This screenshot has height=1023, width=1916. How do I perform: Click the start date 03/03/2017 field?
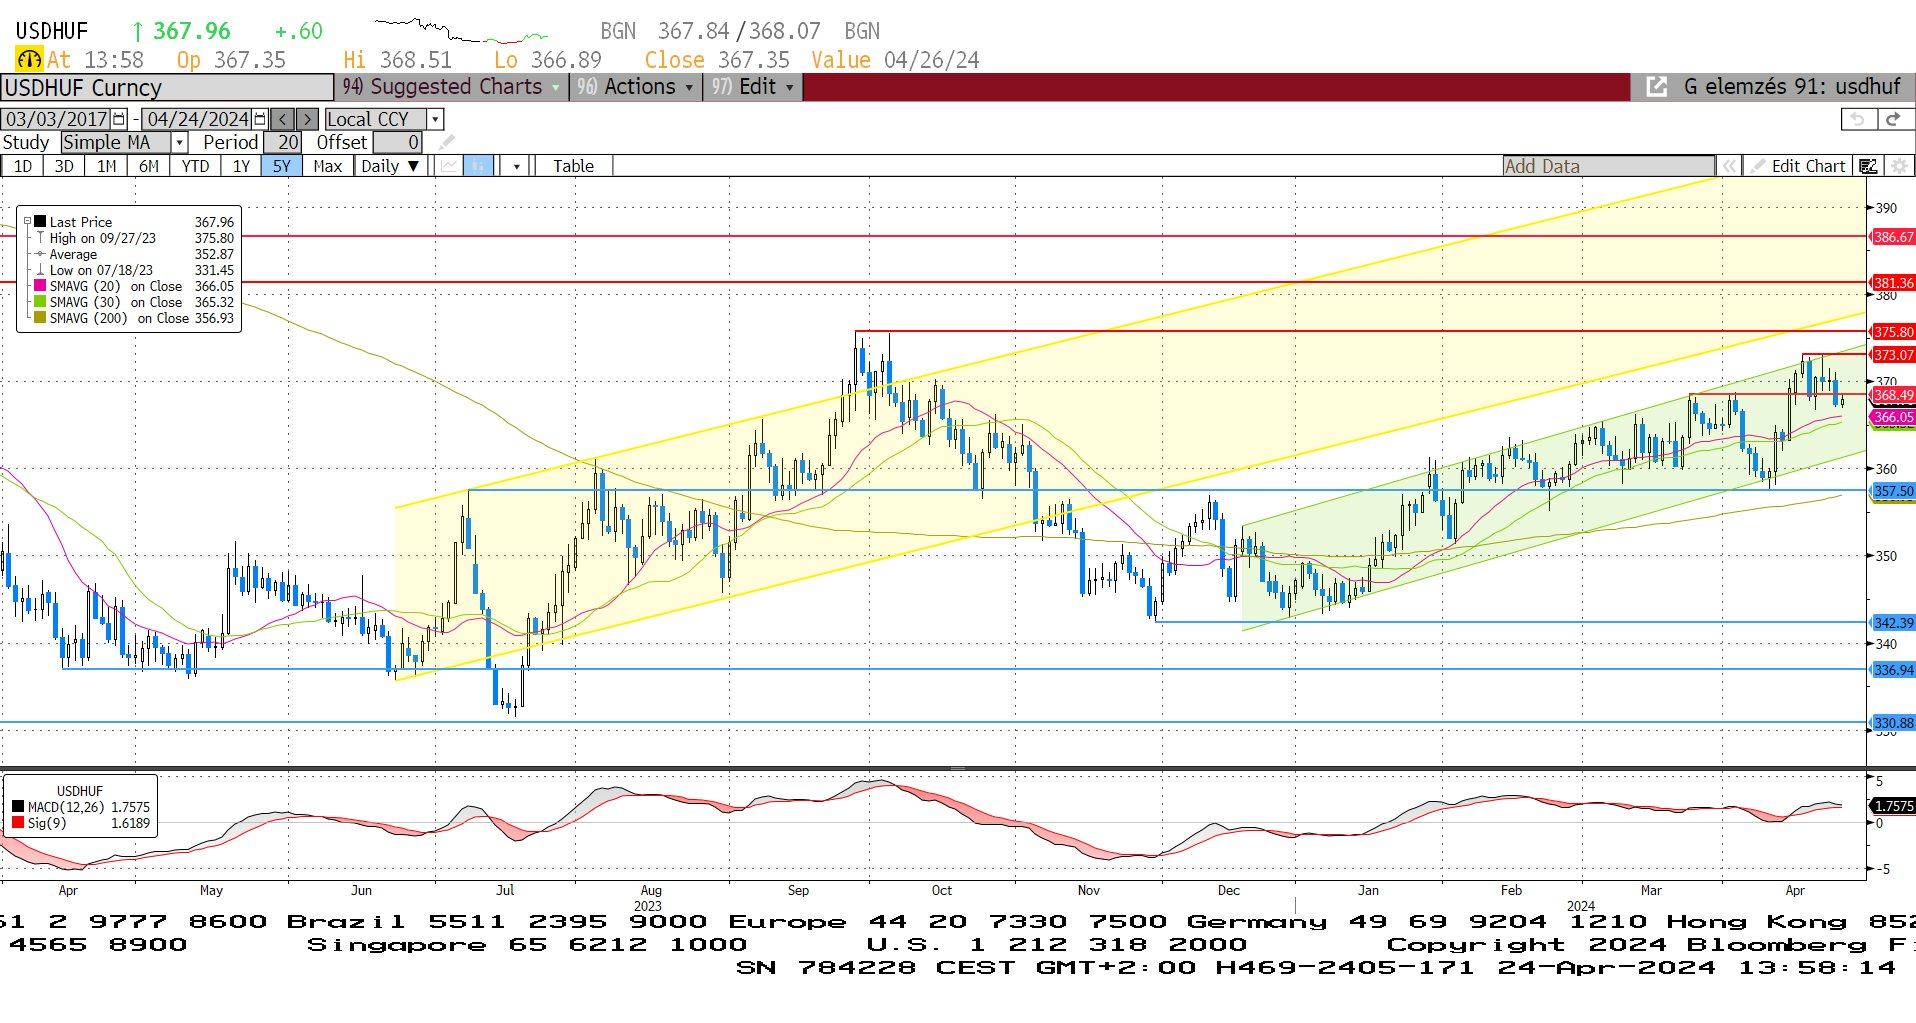(x=57, y=119)
